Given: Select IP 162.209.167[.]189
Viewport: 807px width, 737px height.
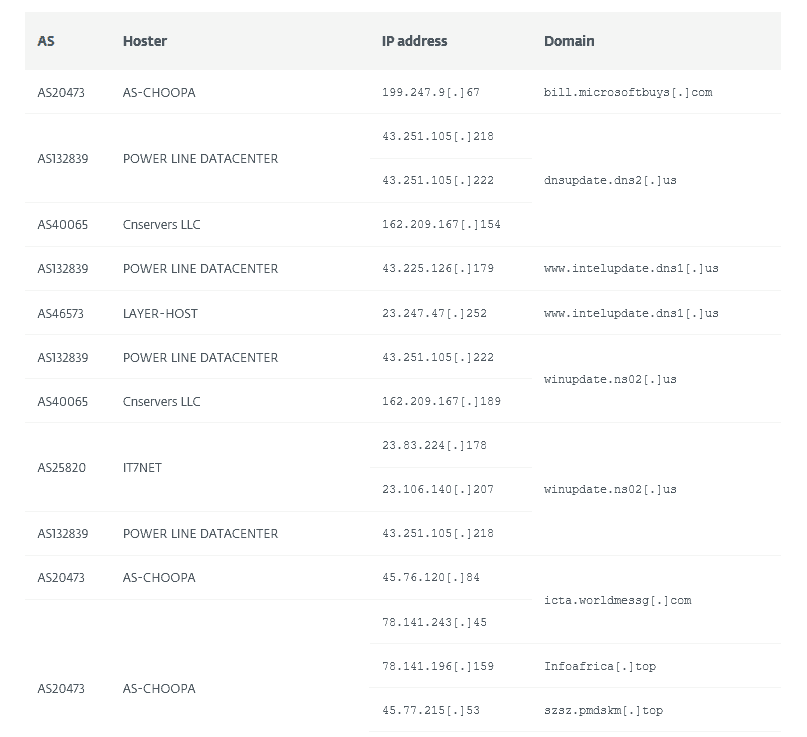Looking at the screenshot, I should [441, 401].
